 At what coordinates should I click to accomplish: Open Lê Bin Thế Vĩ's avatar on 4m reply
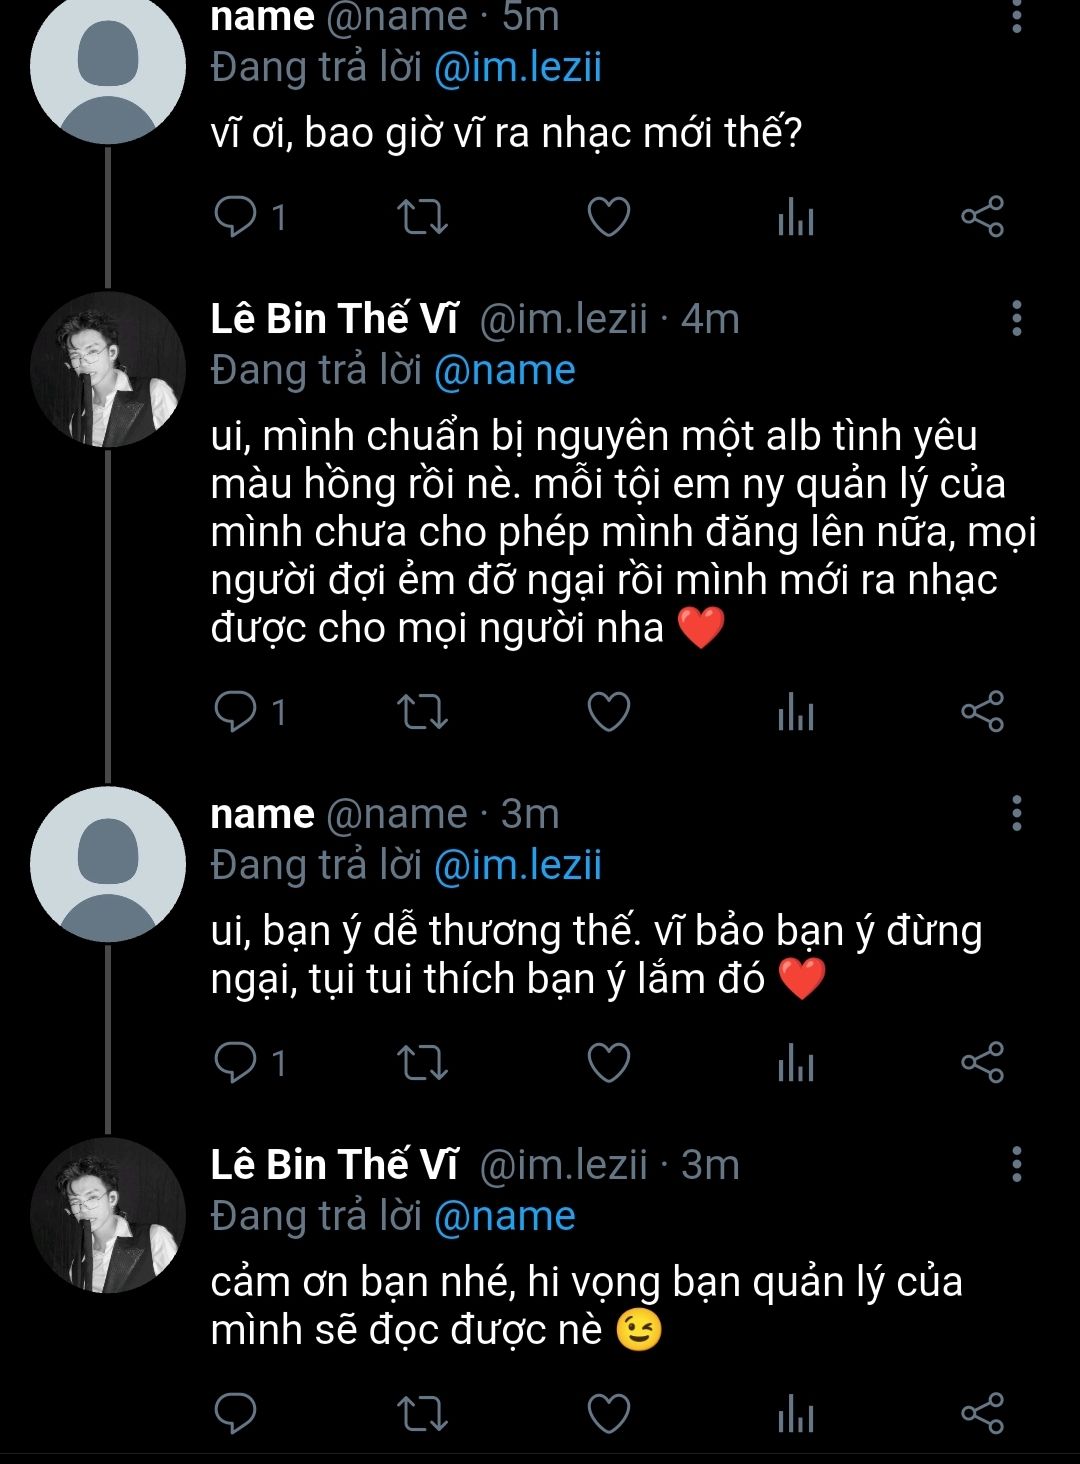[x=108, y=369]
